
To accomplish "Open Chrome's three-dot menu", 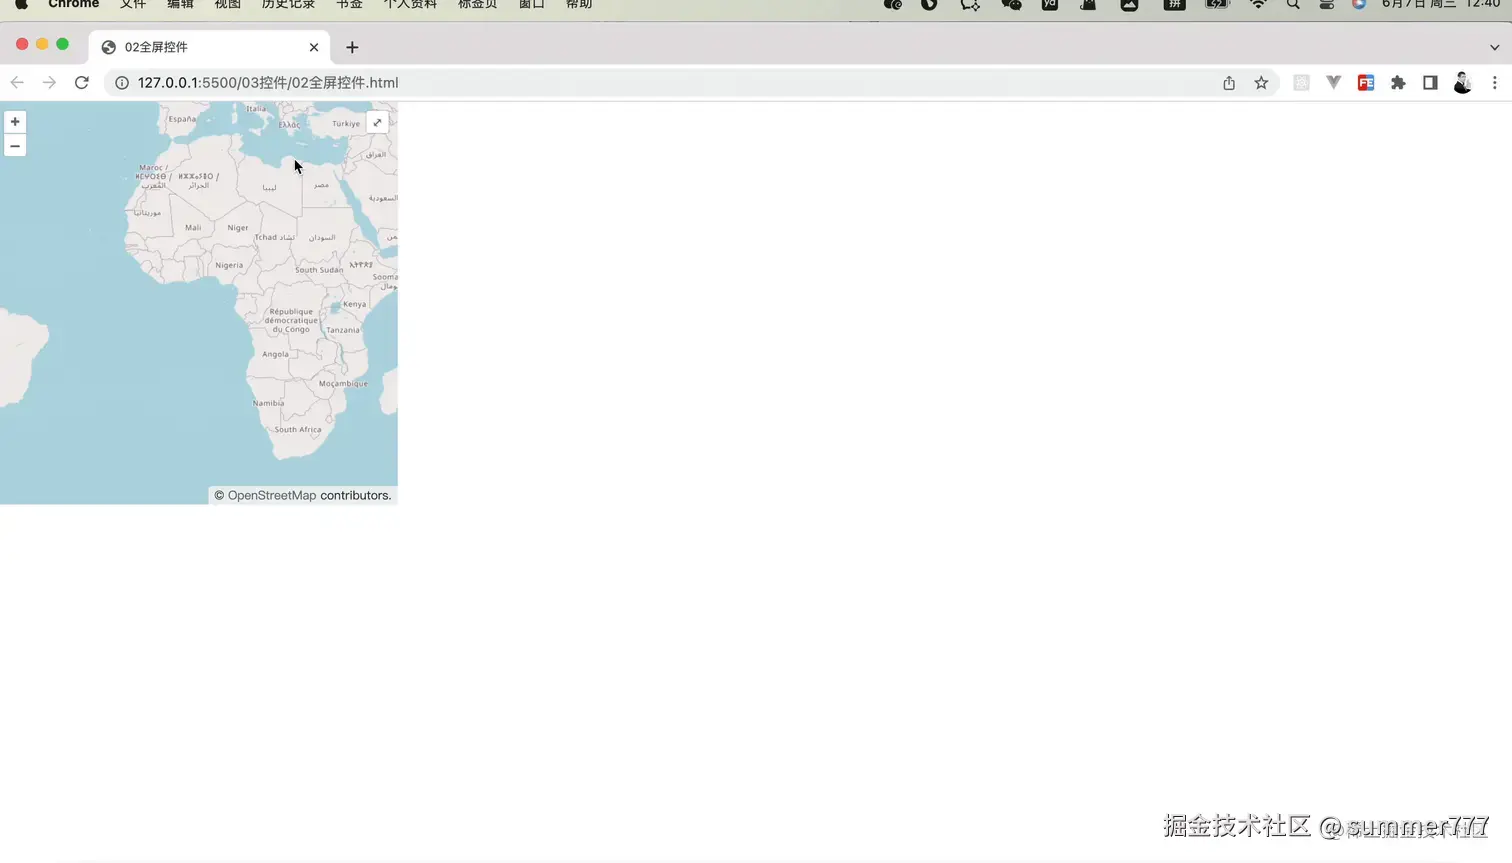I will point(1495,83).
